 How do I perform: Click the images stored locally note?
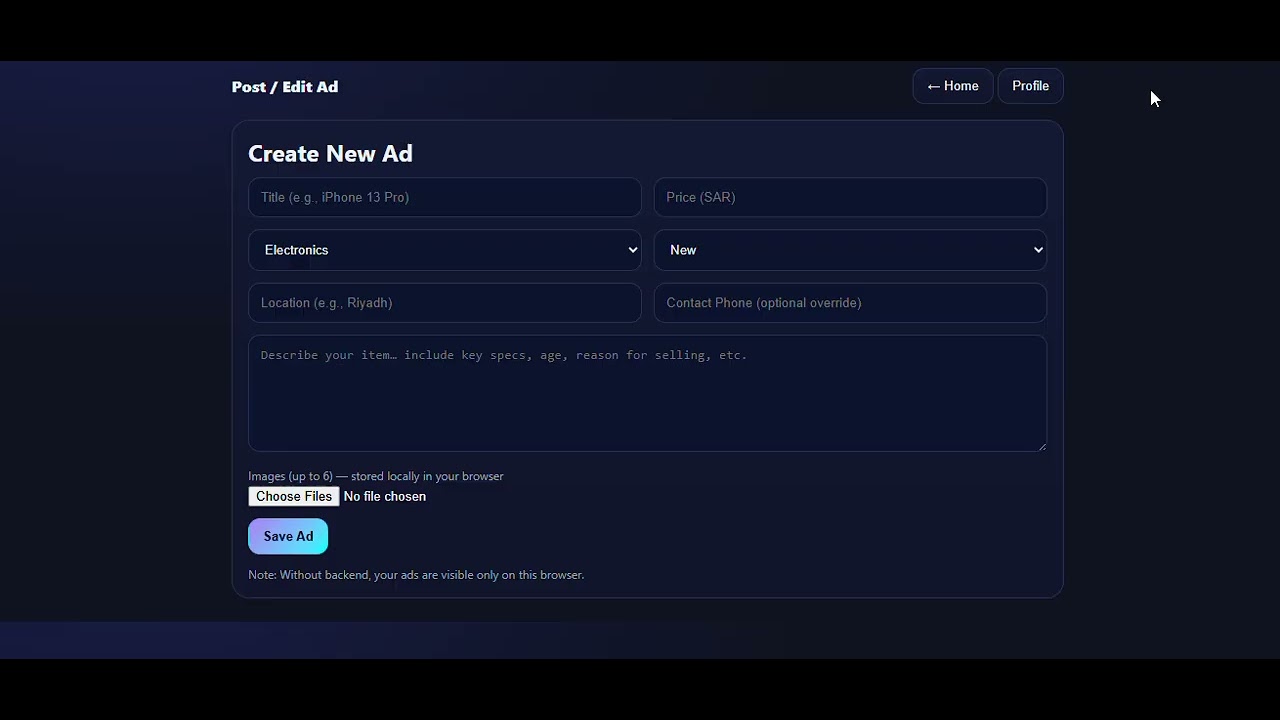376,477
